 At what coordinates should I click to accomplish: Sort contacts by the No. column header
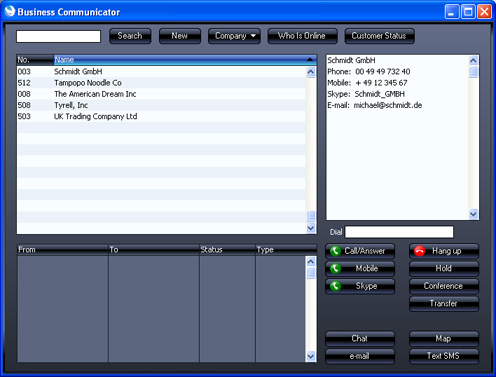tap(35, 60)
